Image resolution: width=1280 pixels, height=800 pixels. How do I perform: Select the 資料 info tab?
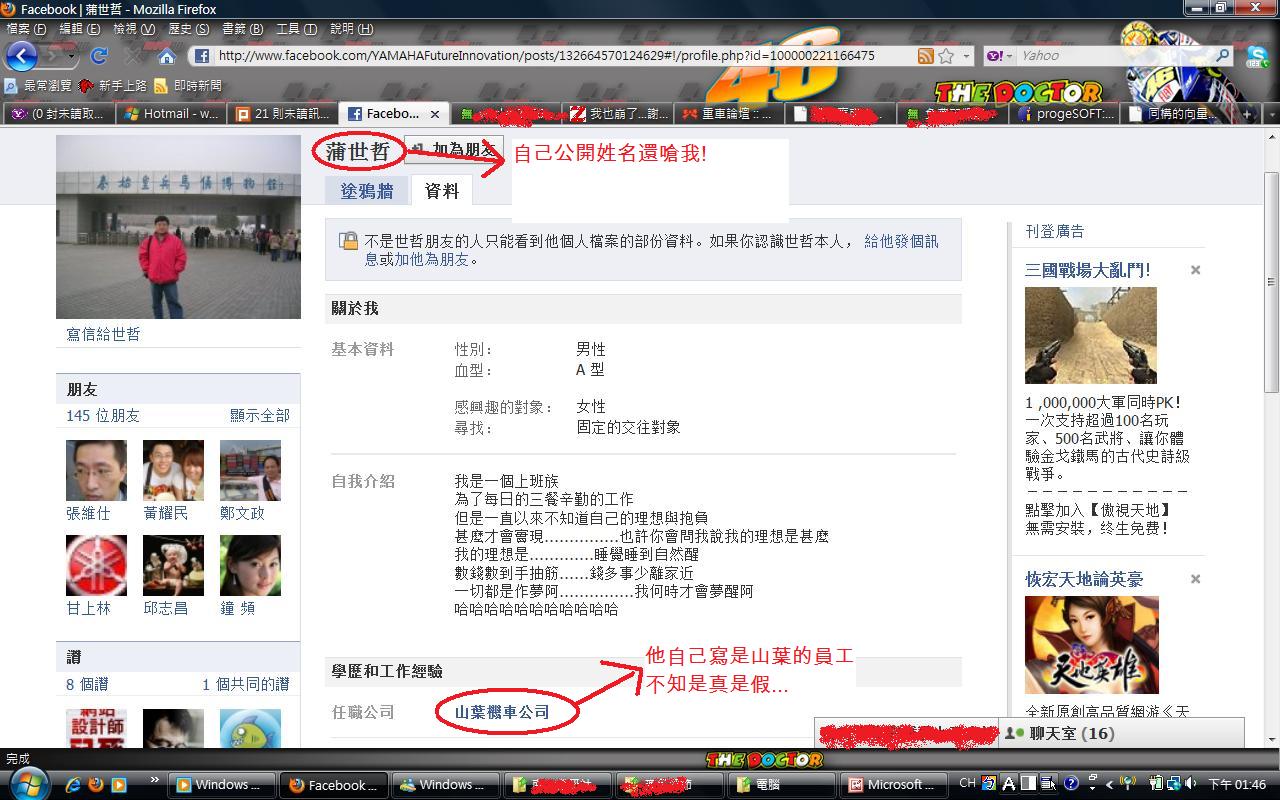[x=441, y=190]
